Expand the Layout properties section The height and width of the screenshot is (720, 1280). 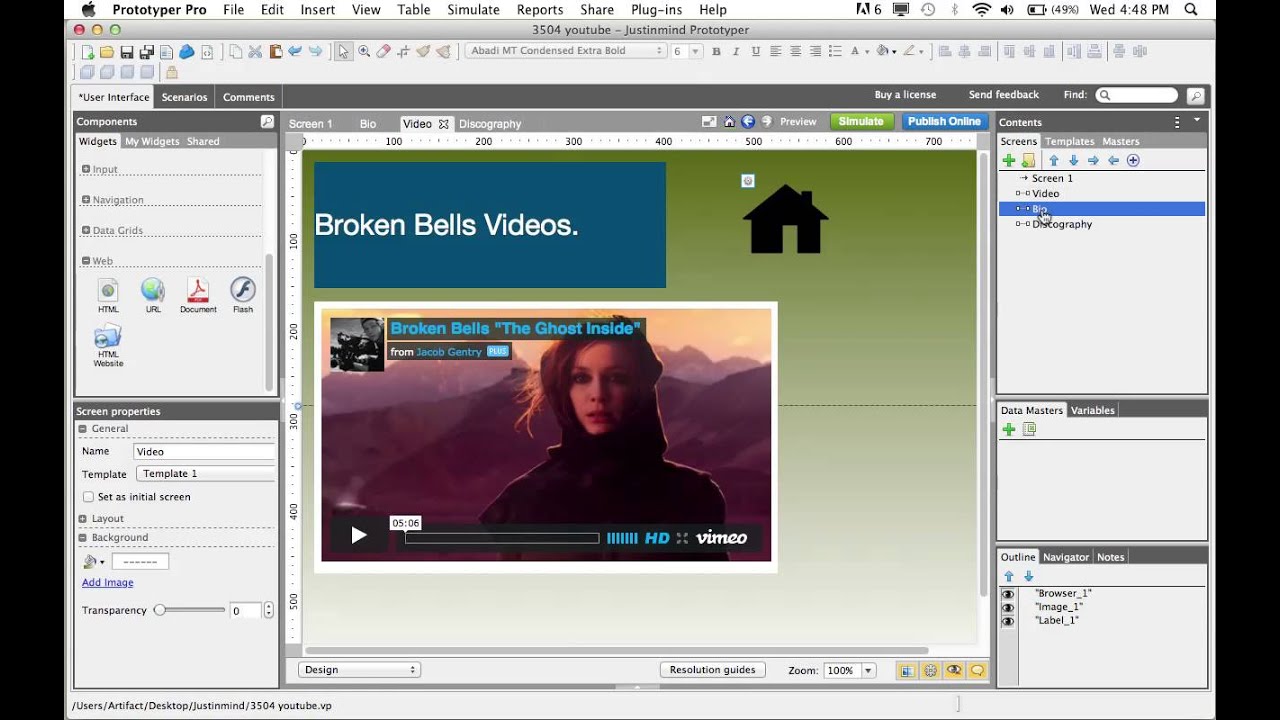click(x=83, y=519)
